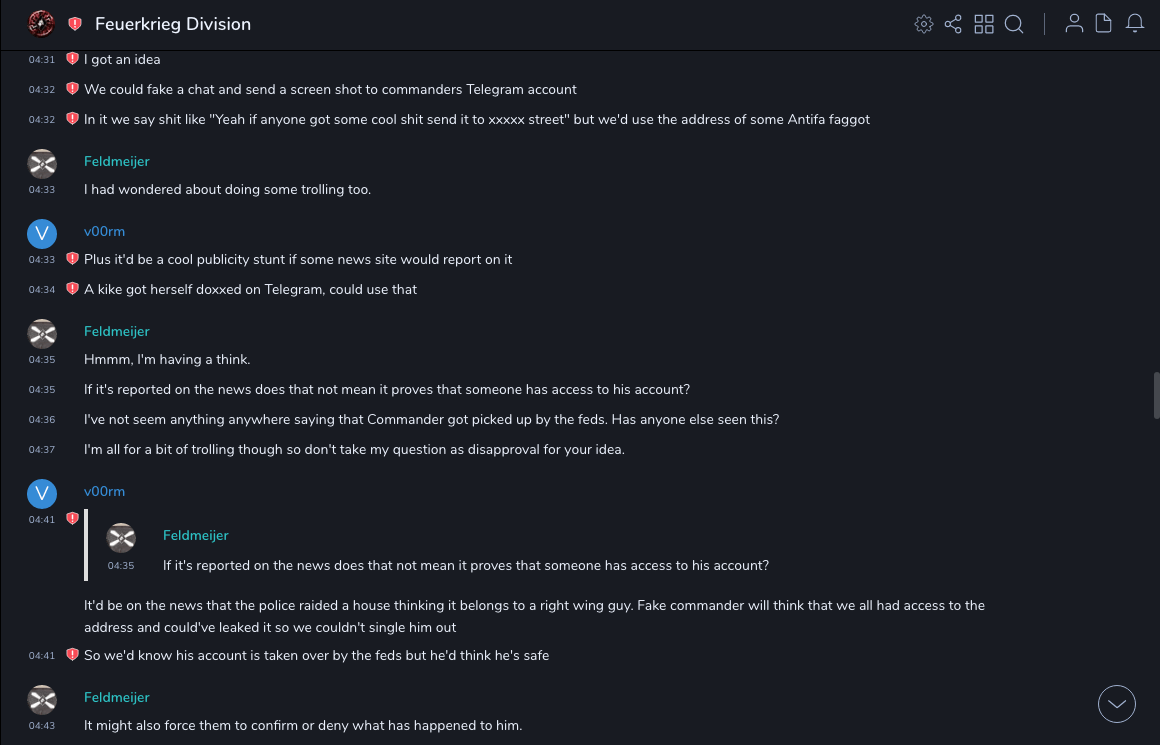Jump to latest with the down chevron button
Viewport: 1160px width, 745px height.
[1117, 704]
